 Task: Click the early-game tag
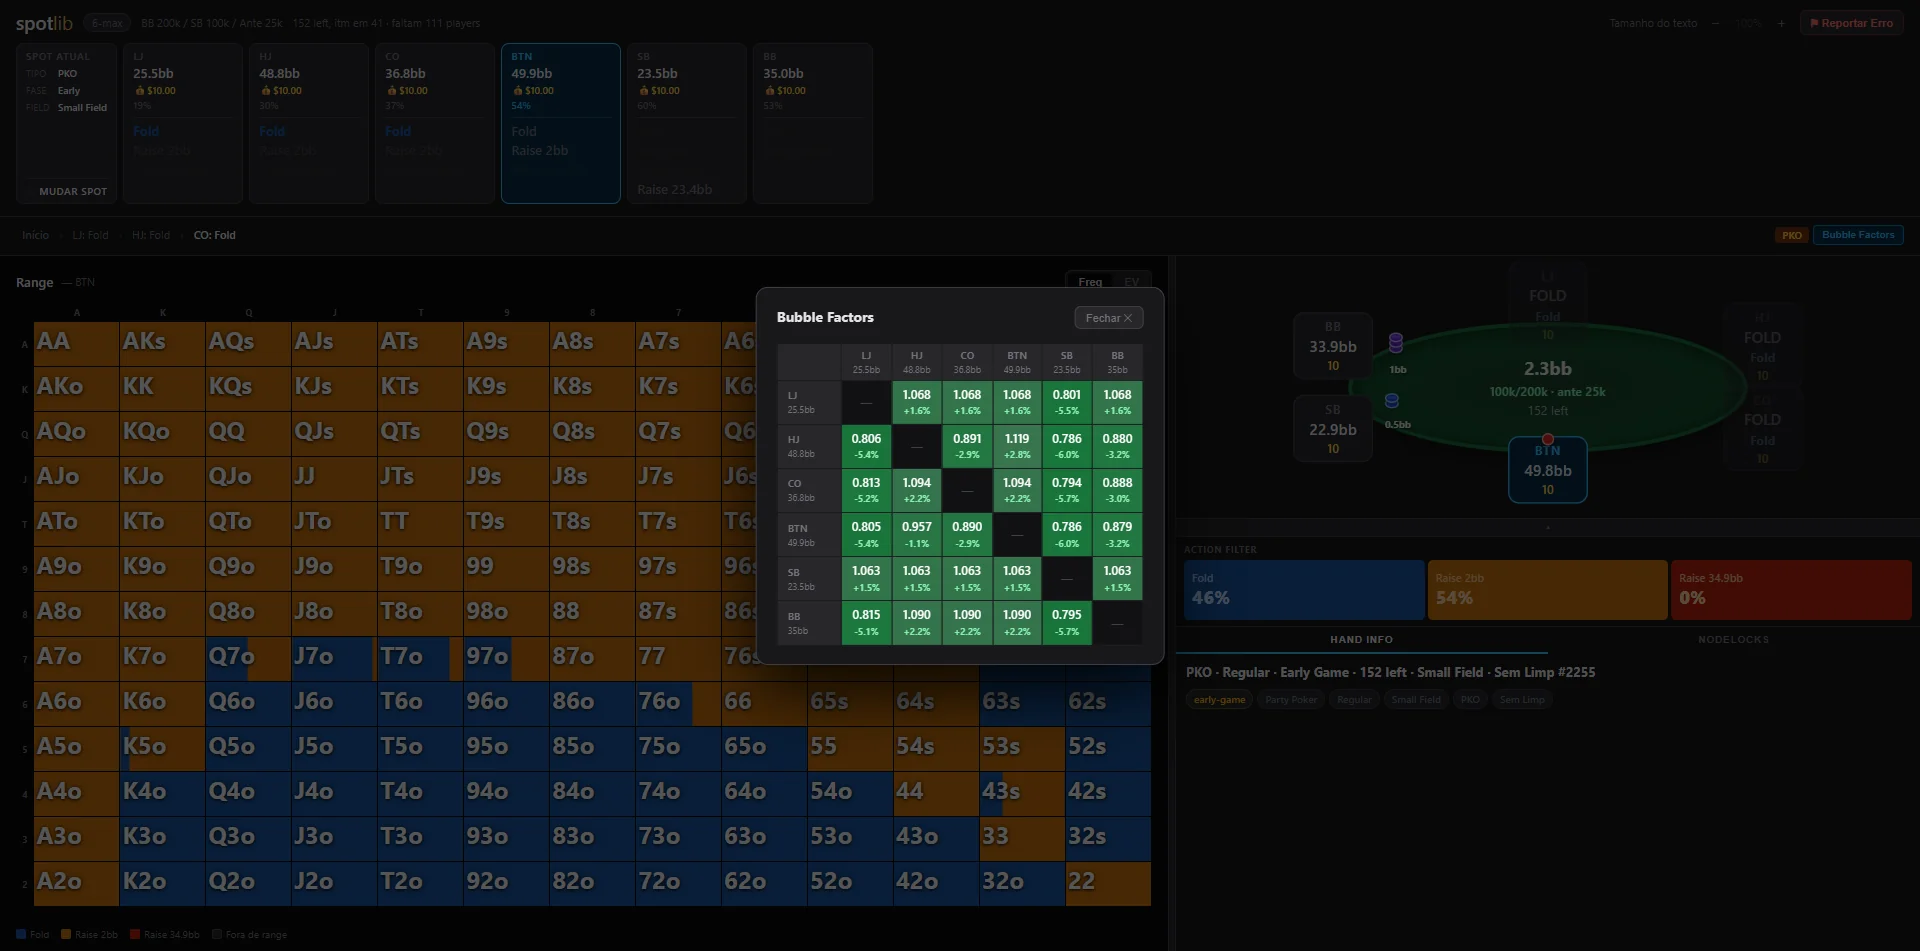pos(1219,700)
